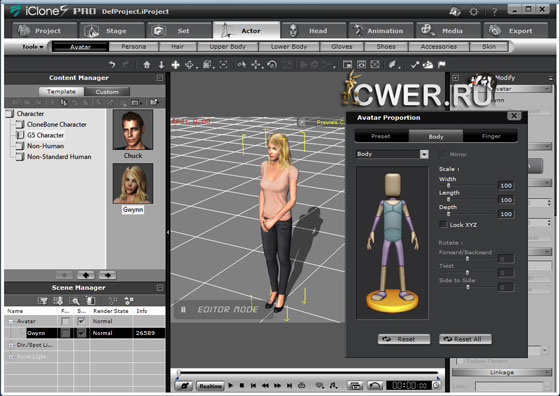Toggle the Realtime playback button
Image resolution: width=560 pixels, height=396 pixels.
click(x=210, y=386)
